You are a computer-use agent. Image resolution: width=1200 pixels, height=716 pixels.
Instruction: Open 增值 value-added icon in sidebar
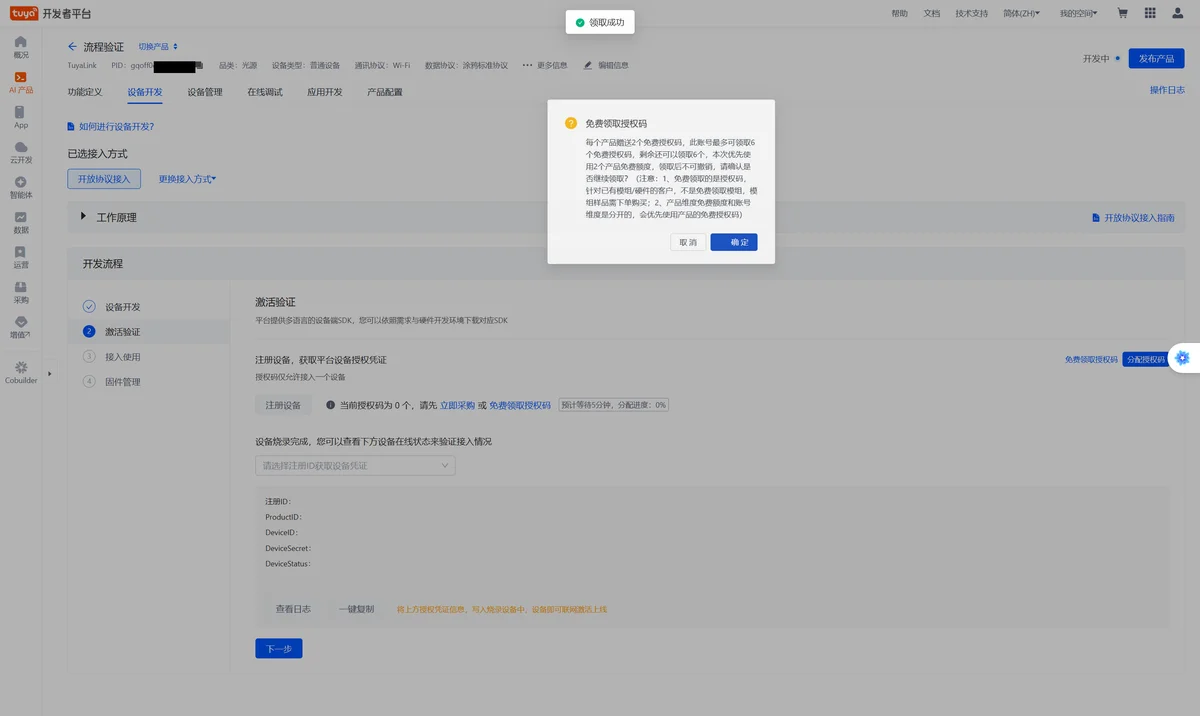click(21, 322)
